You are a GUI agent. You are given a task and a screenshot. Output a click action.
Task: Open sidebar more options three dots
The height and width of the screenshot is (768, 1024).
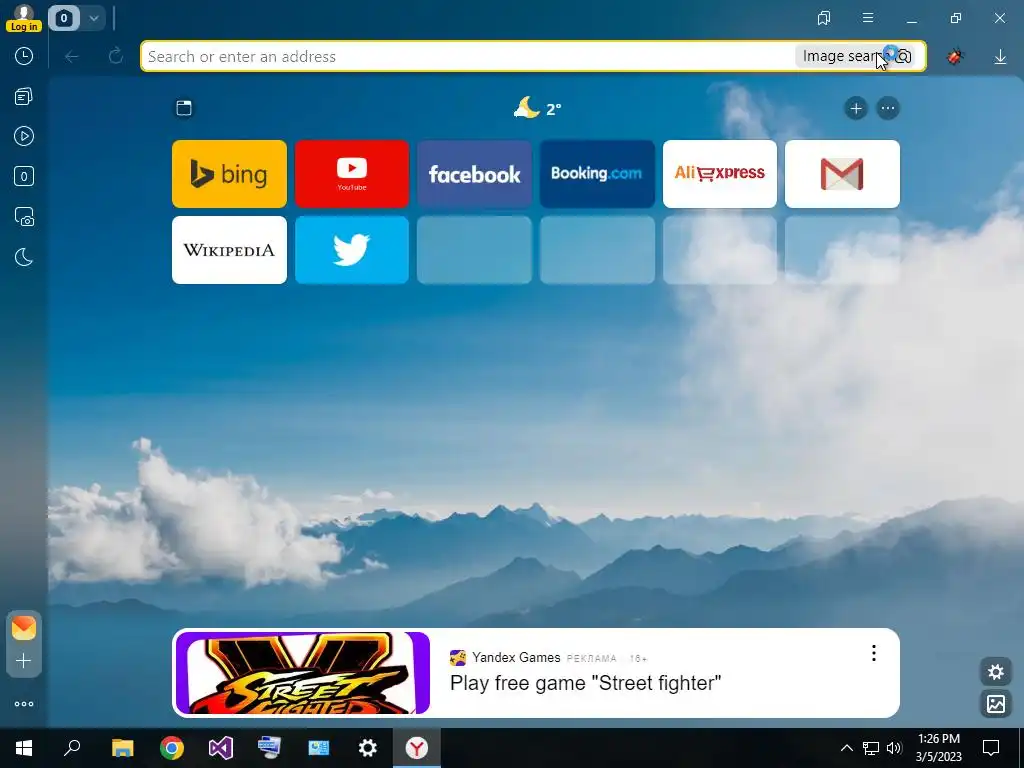[24, 704]
